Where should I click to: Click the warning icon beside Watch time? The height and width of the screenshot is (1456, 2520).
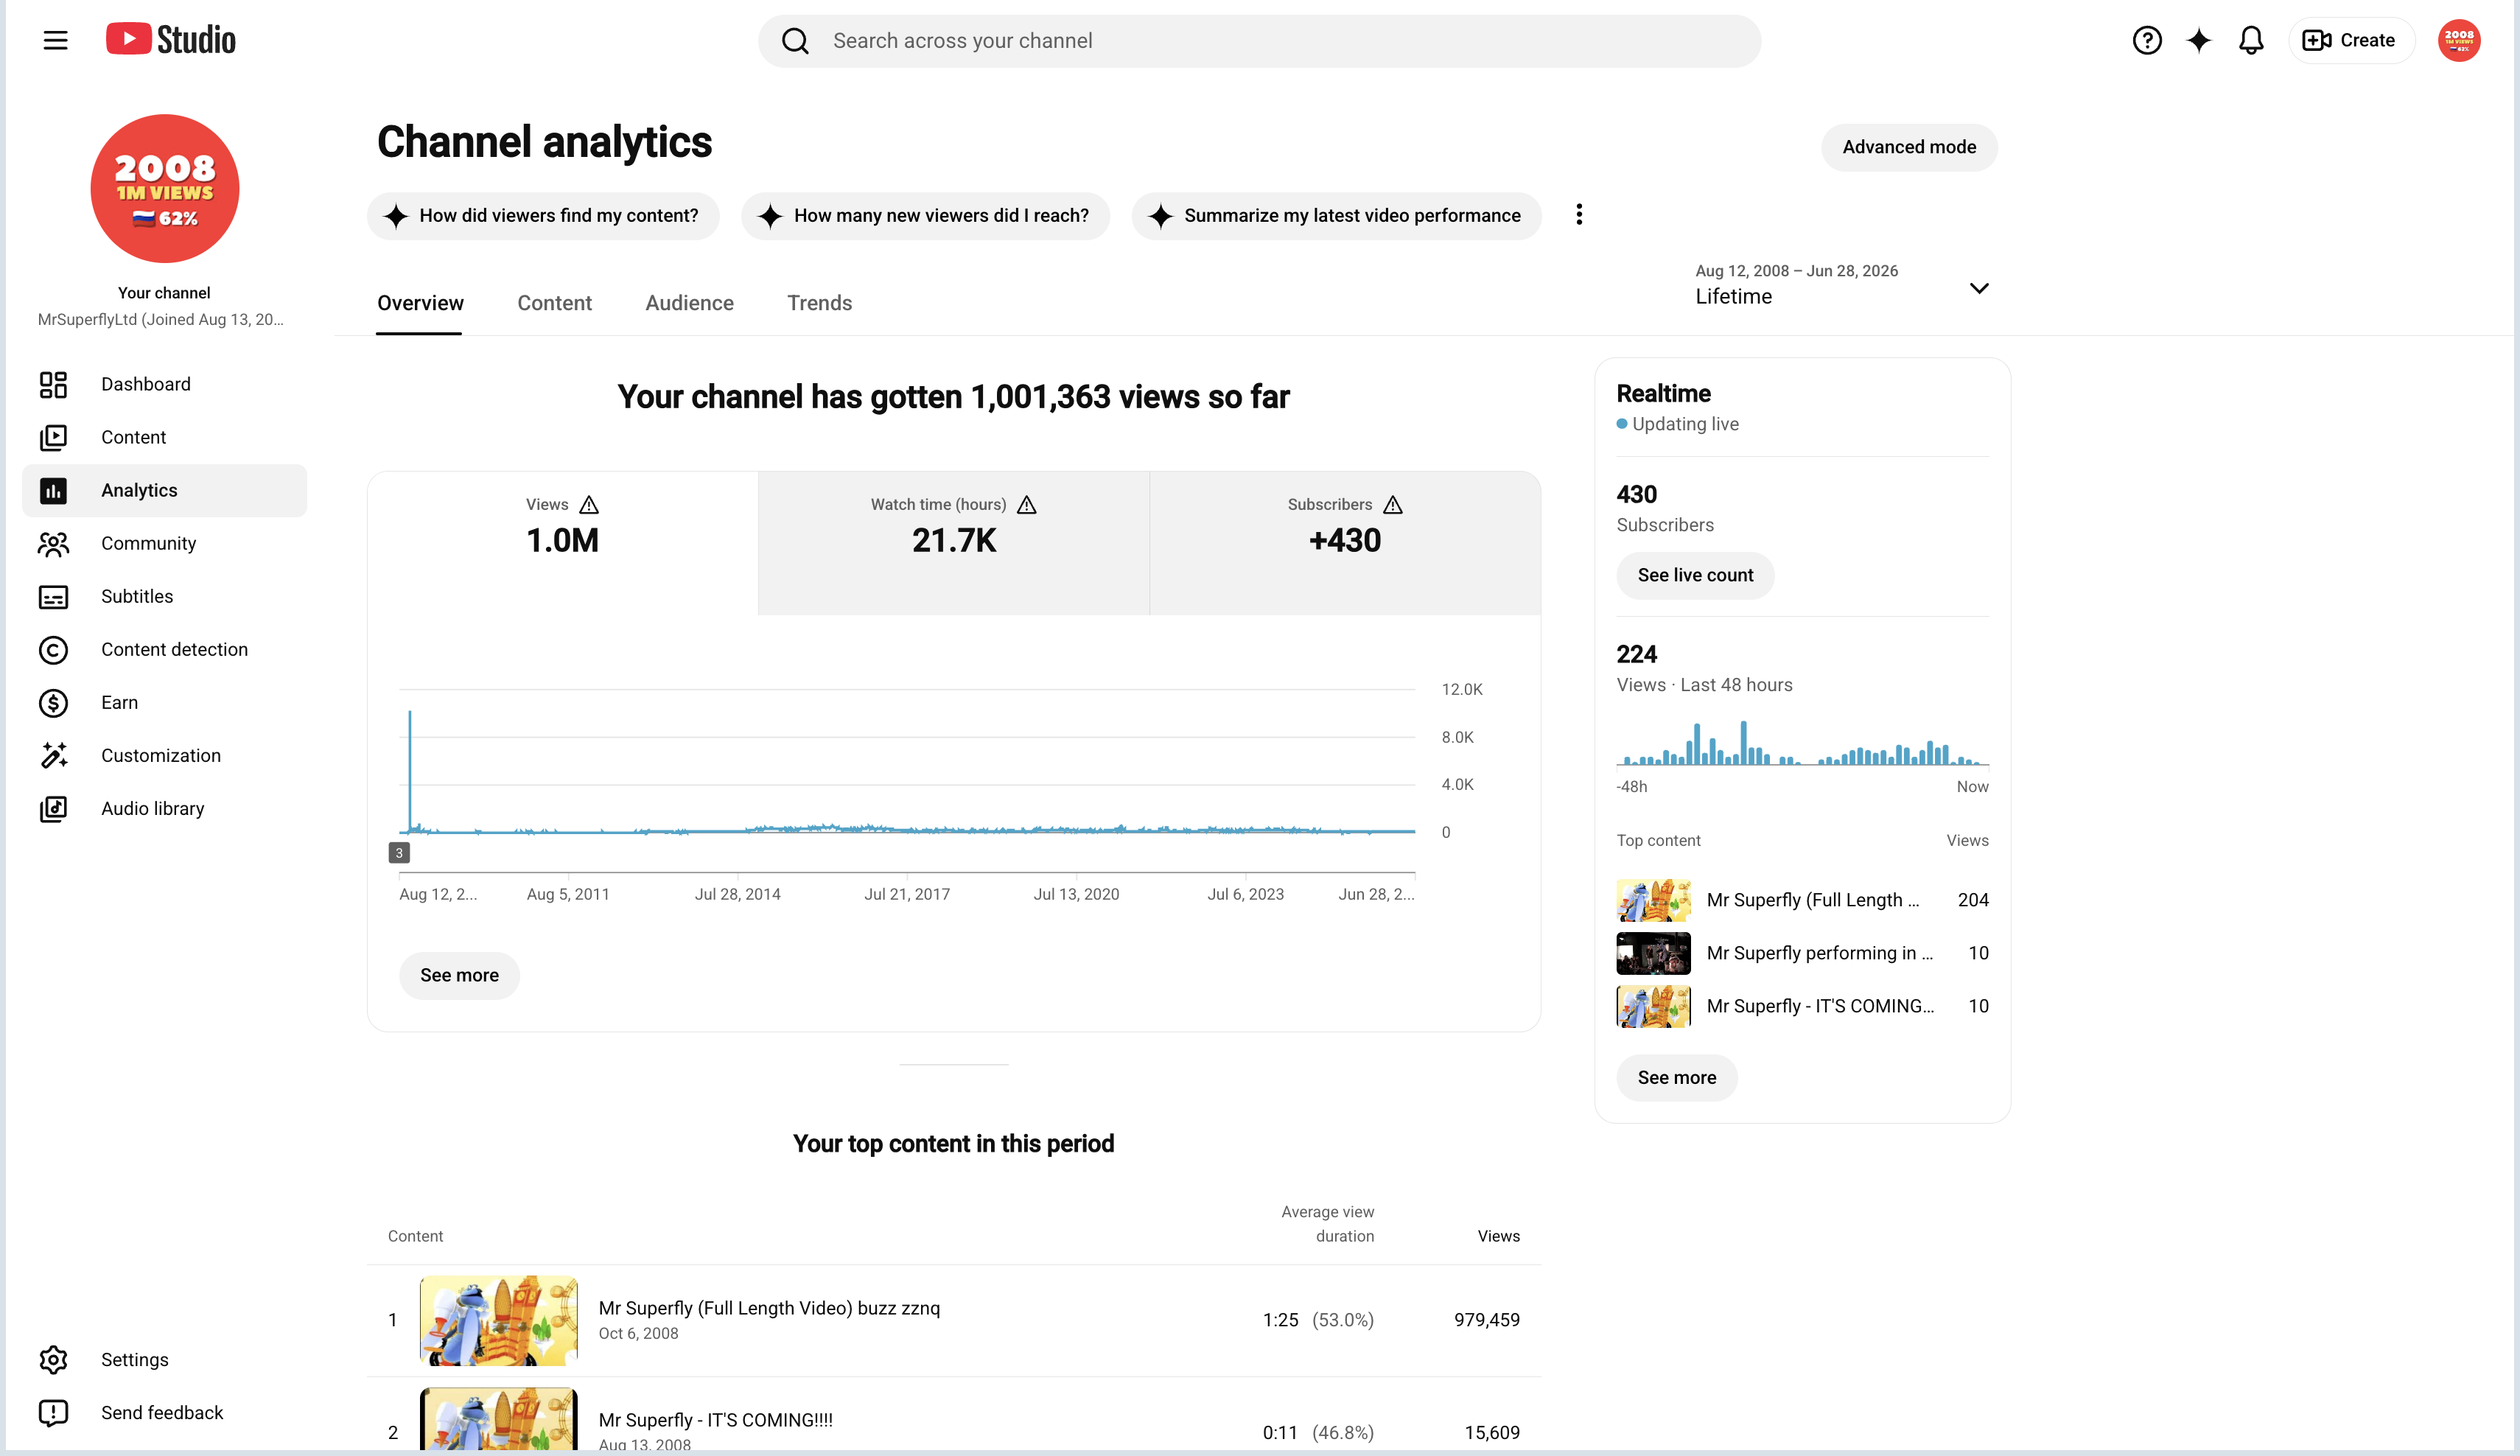click(1027, 504)
